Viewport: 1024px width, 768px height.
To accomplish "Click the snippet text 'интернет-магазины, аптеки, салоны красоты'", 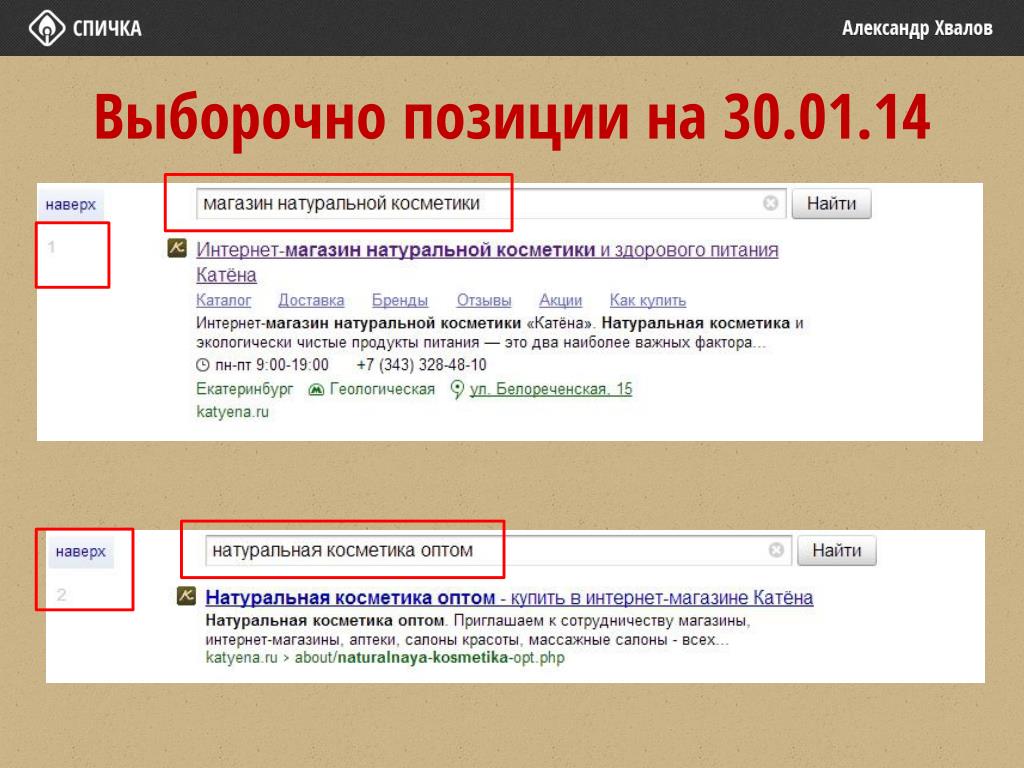I will coord(364,640).
